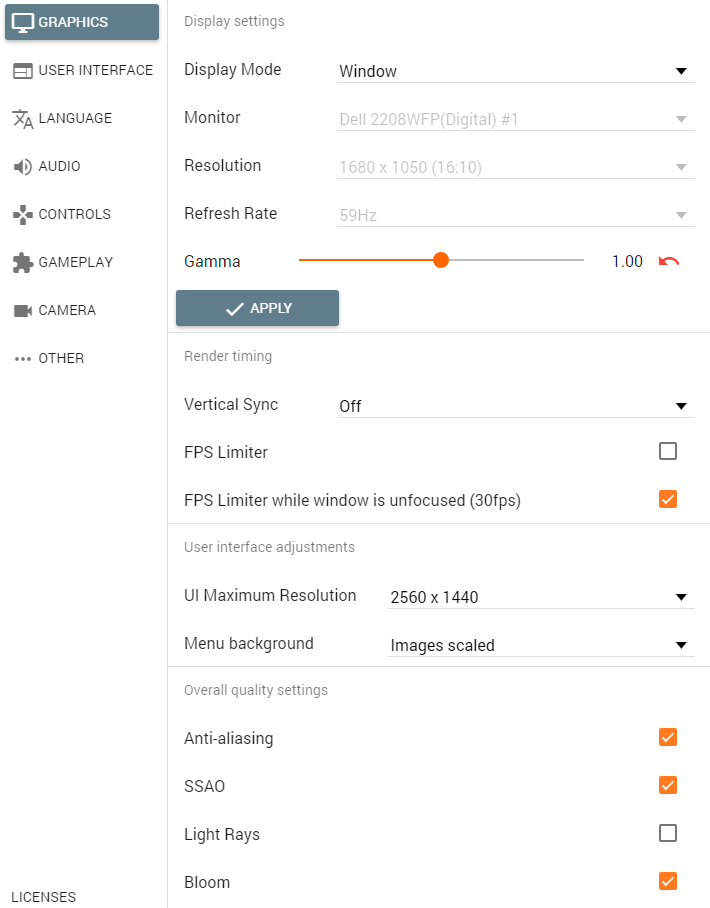Open the Licenses link
Image resolution: width=710 pixels, height=908 pixels.
point(43,897)
